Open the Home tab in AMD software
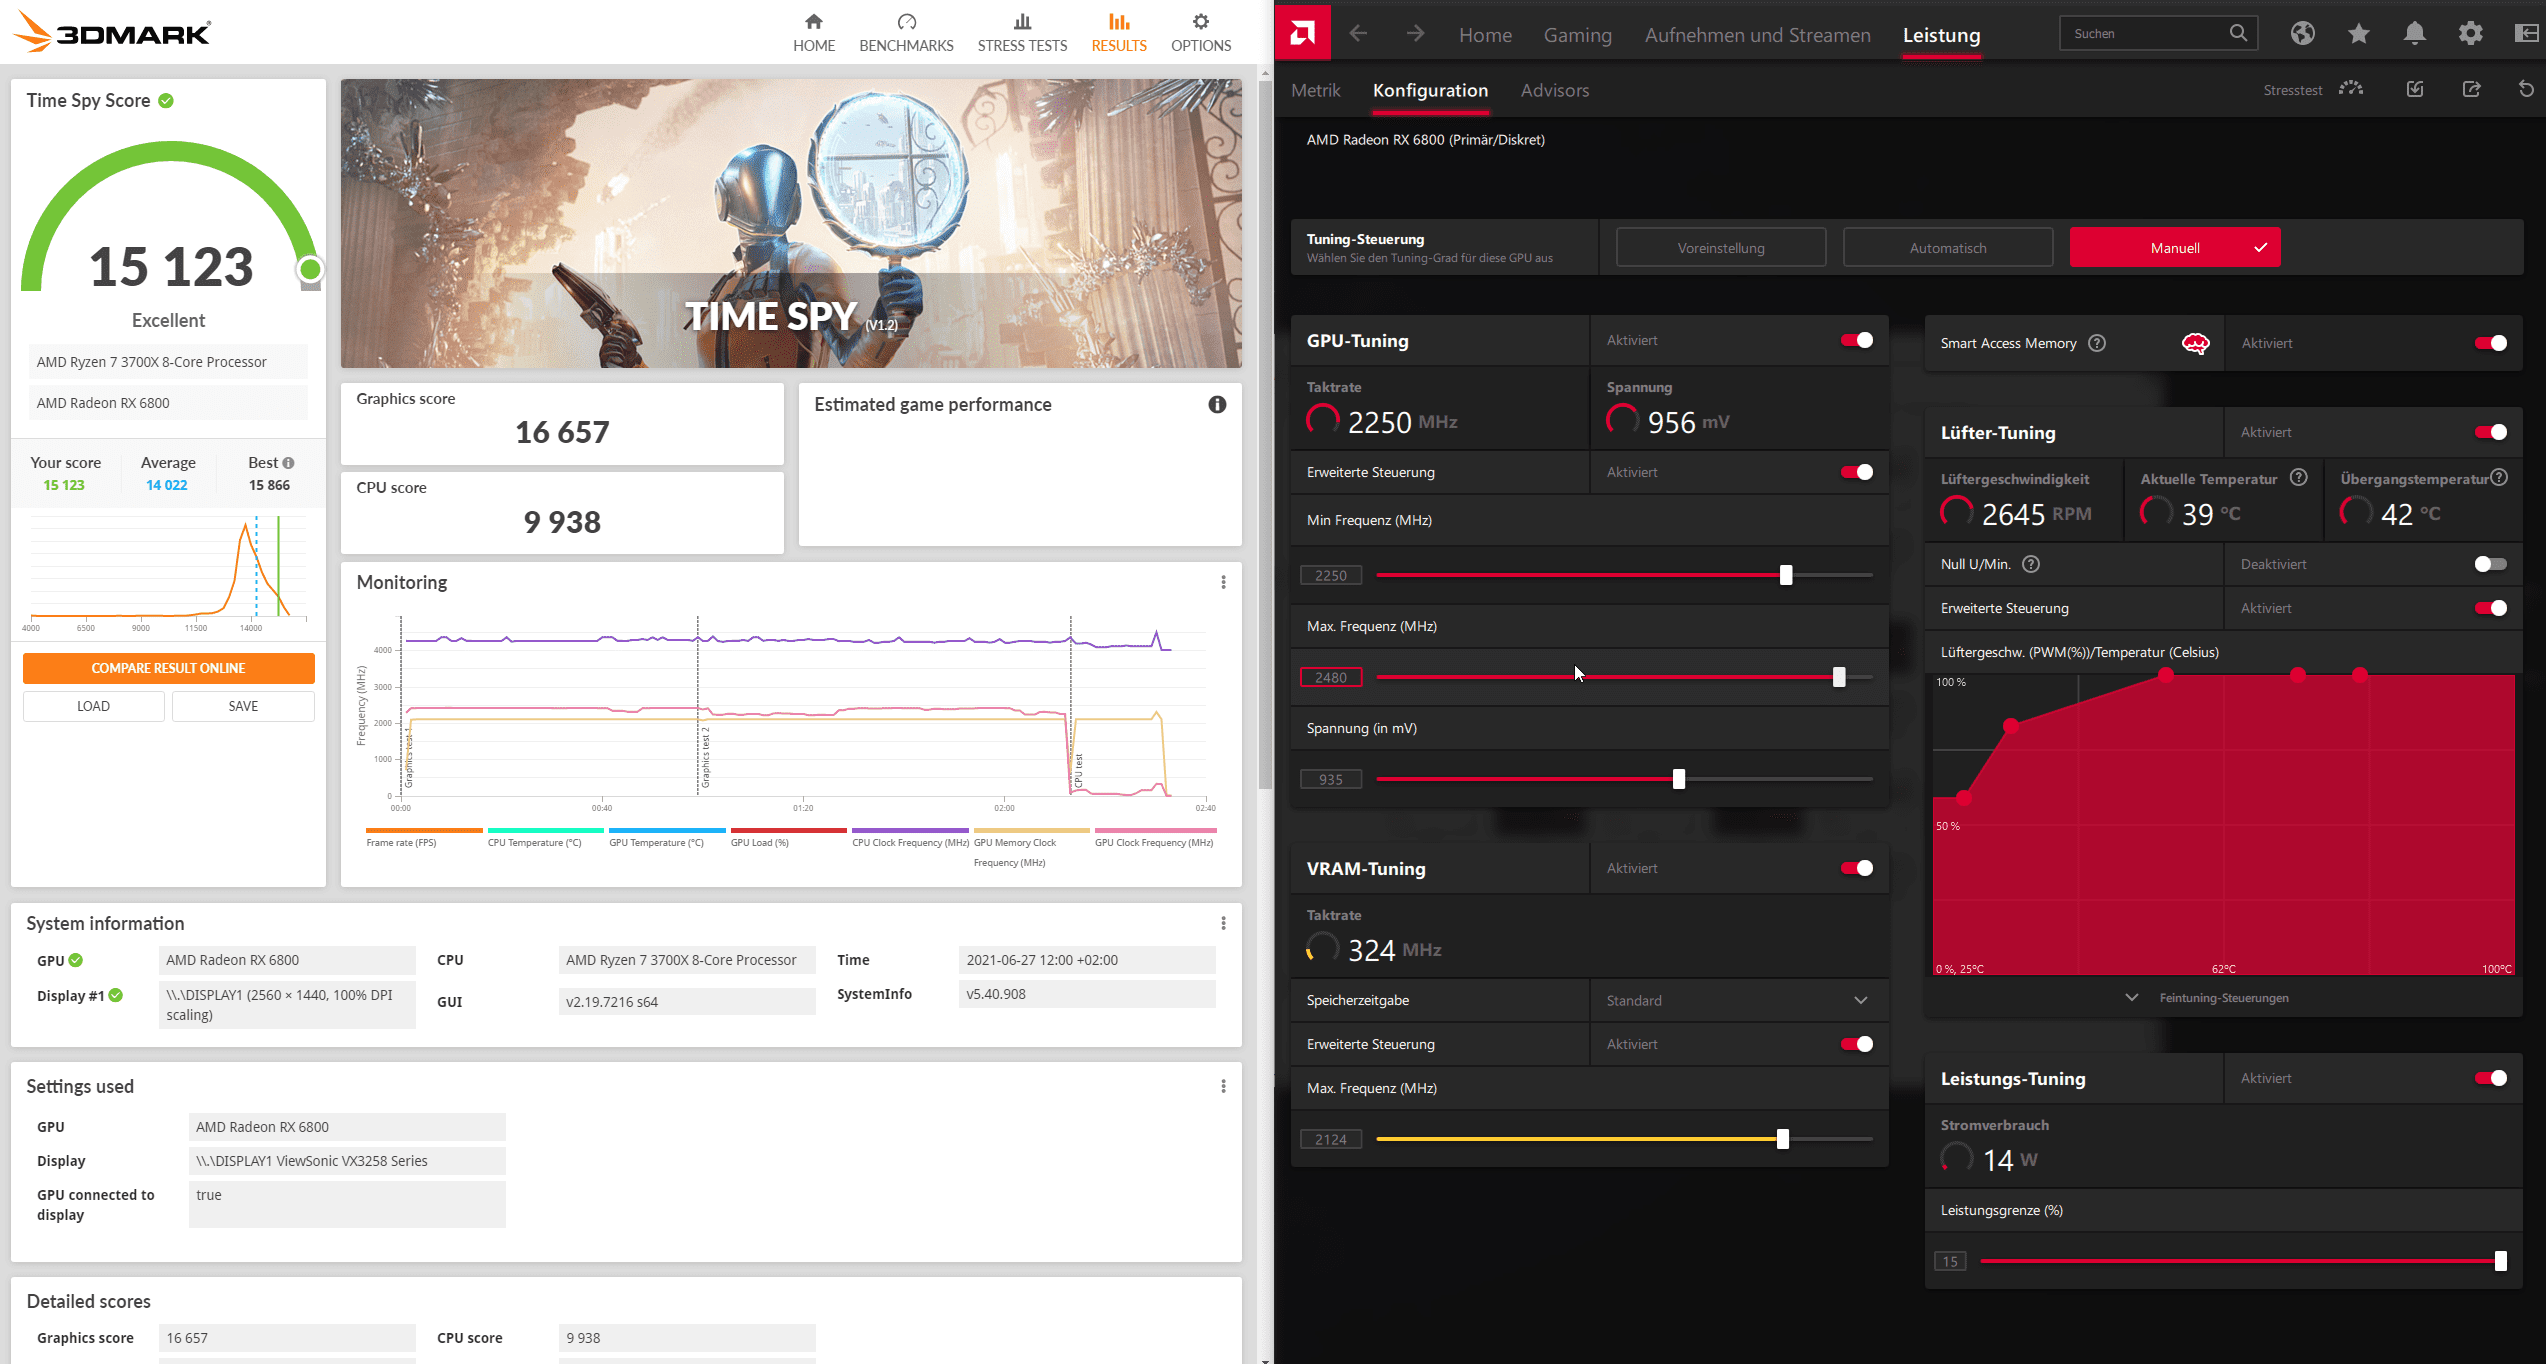 pos(1485,35)
